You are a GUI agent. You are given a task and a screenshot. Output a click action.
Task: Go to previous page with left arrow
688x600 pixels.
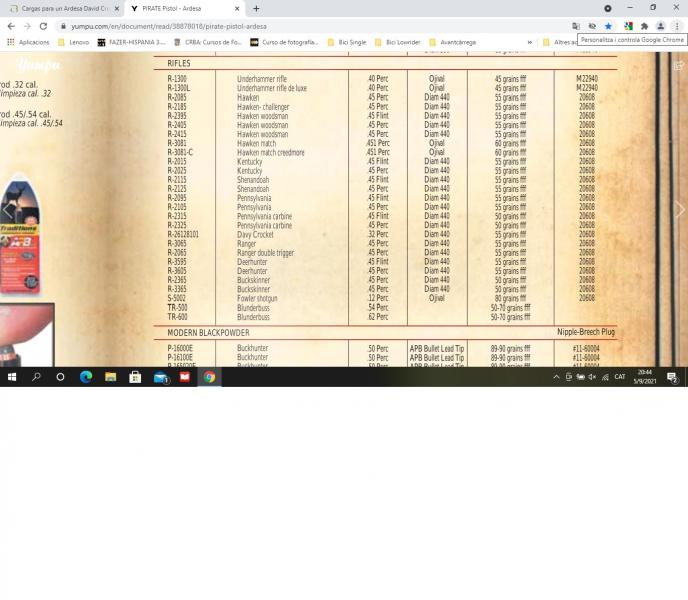pyautogui.click(x=8, y=210)
